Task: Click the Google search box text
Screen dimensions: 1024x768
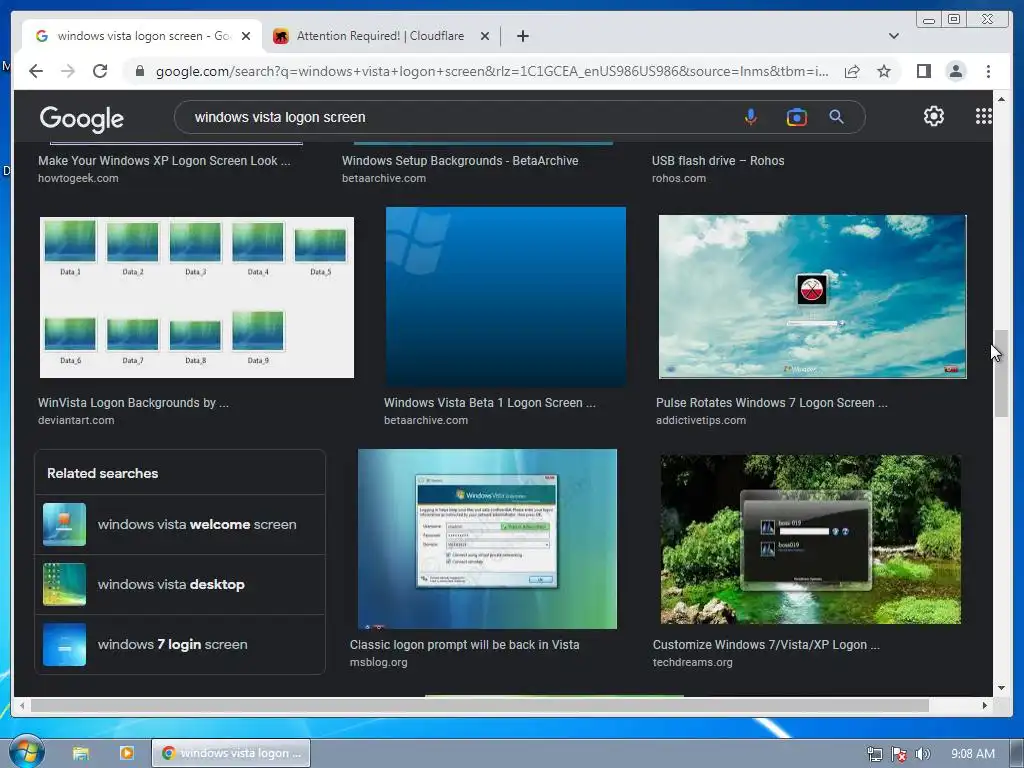Action: pyautogui.click(x=280, y=117)
